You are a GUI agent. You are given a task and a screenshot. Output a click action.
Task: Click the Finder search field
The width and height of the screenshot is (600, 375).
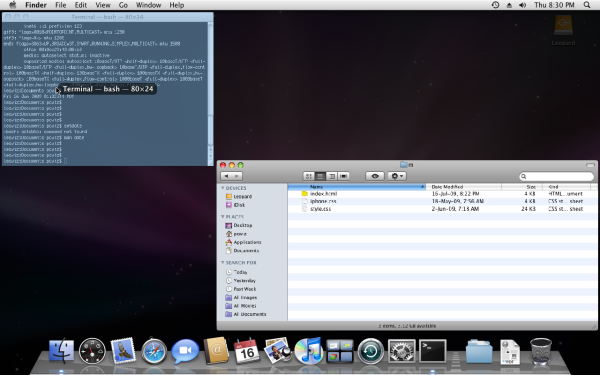(x=556, y=176)
